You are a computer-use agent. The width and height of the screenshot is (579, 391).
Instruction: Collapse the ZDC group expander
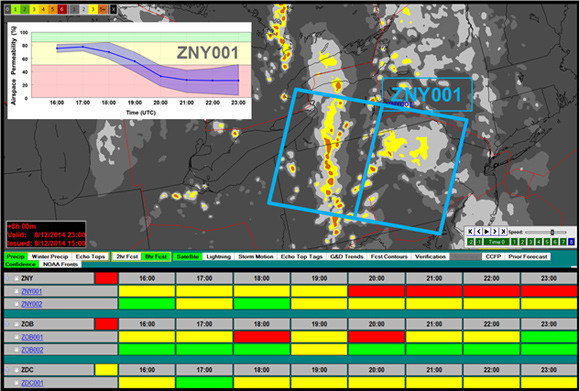[x=7, y=370]
